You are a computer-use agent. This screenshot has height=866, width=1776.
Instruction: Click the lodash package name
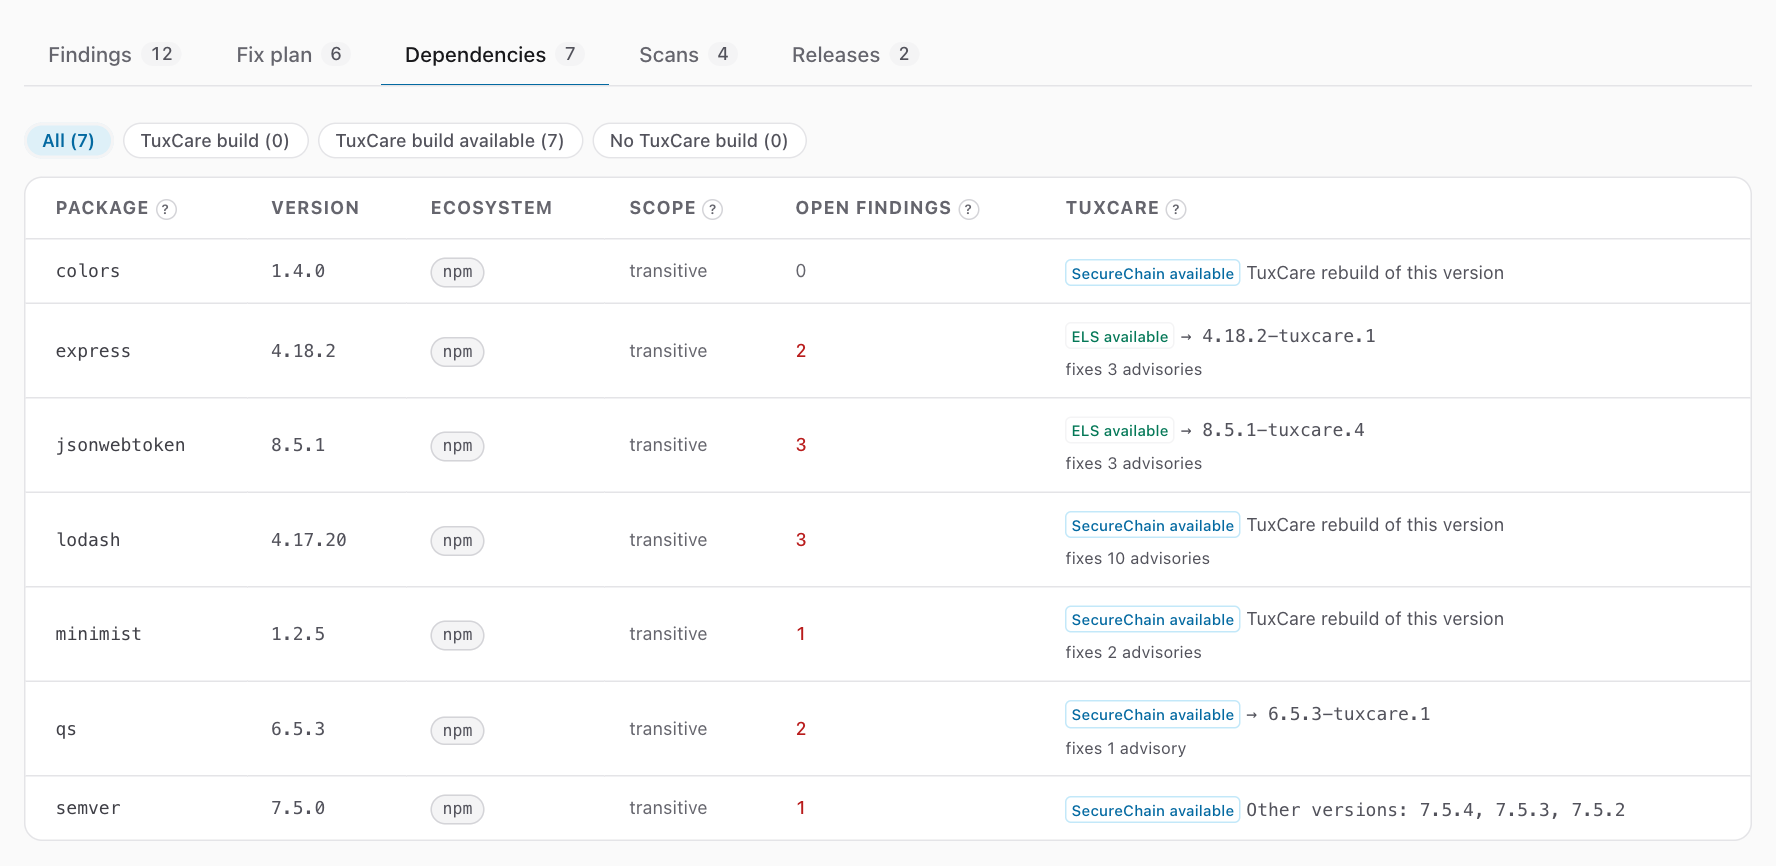pyautogui.click(x=88, y=540)
